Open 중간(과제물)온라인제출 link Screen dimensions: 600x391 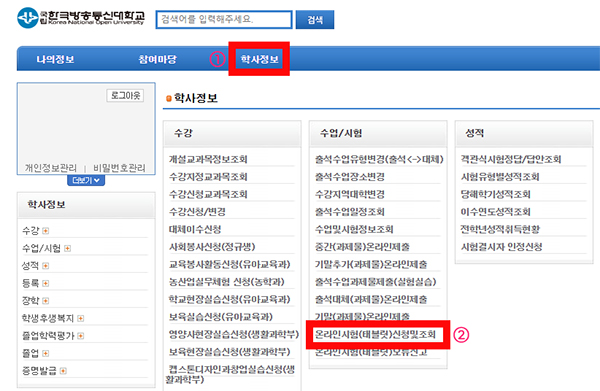(362, 247)
